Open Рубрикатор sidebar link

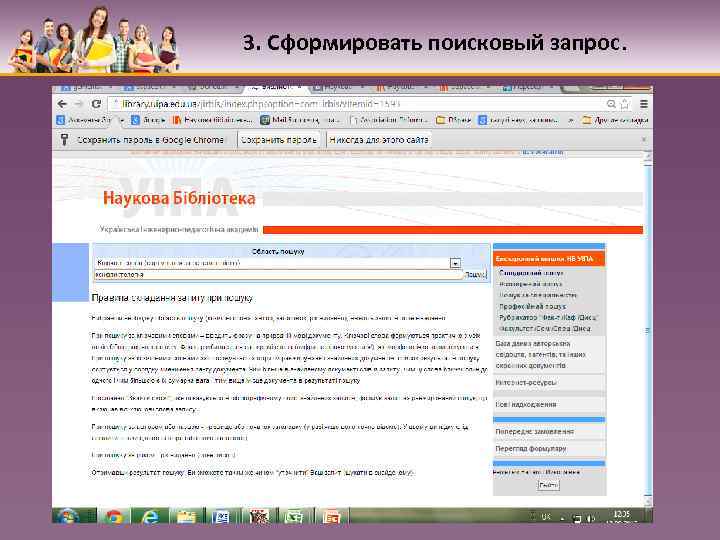click(x=548, y=317)
